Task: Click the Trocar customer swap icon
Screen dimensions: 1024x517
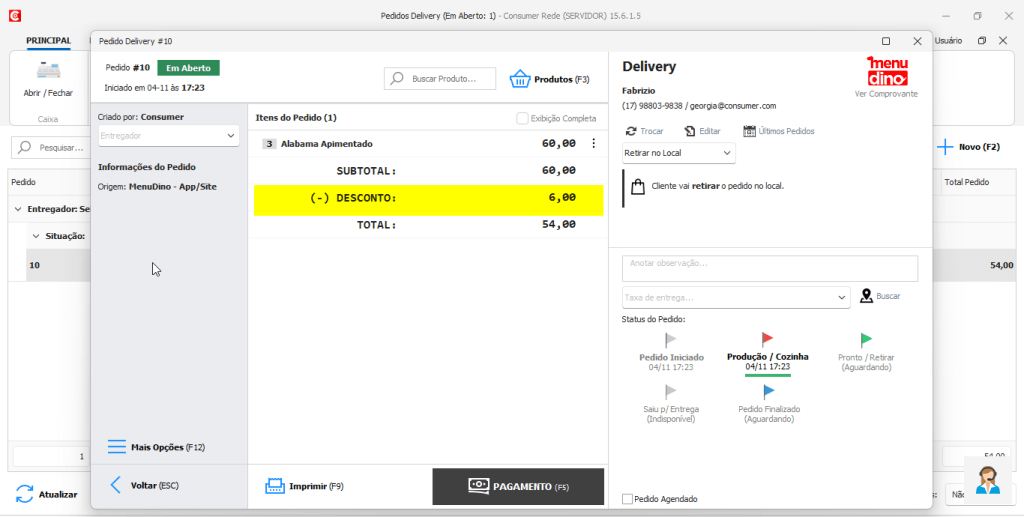Action: click(x=630, y=131)
